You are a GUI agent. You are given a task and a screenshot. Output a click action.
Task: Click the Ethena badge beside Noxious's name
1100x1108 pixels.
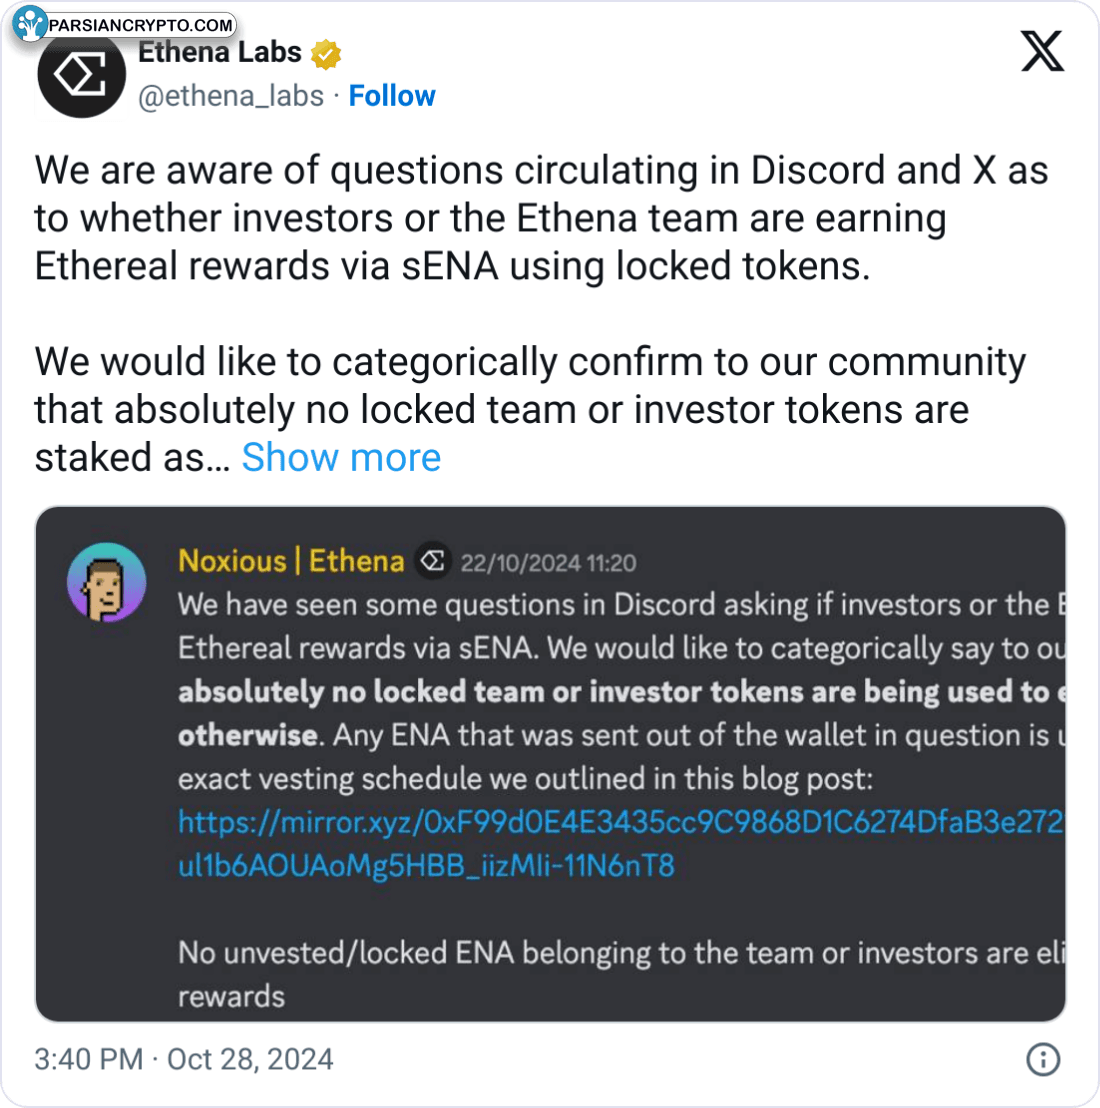click(432, 561)
